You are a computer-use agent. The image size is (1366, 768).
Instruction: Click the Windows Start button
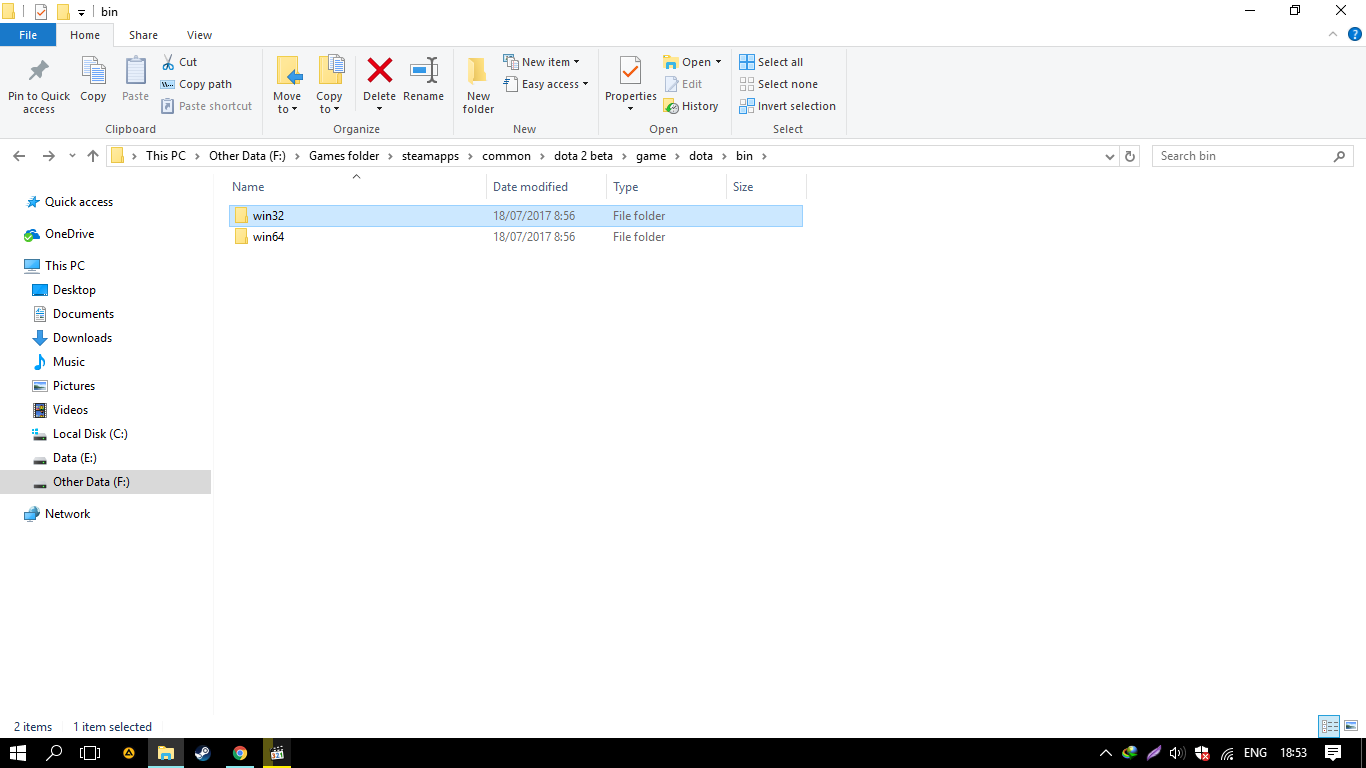(18, 753)
